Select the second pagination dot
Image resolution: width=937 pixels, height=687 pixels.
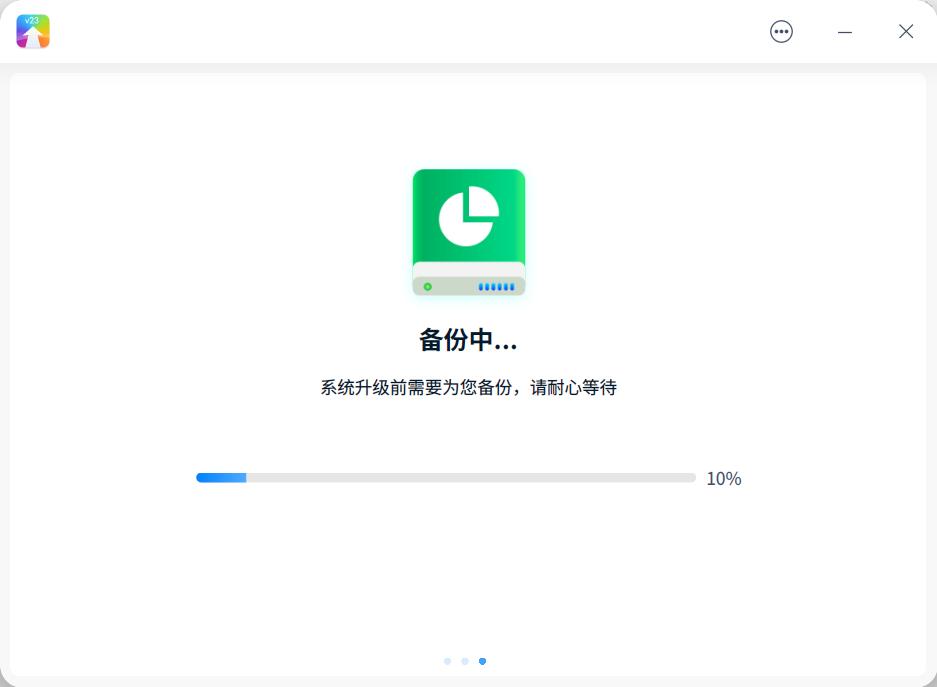tap(465, 661)
